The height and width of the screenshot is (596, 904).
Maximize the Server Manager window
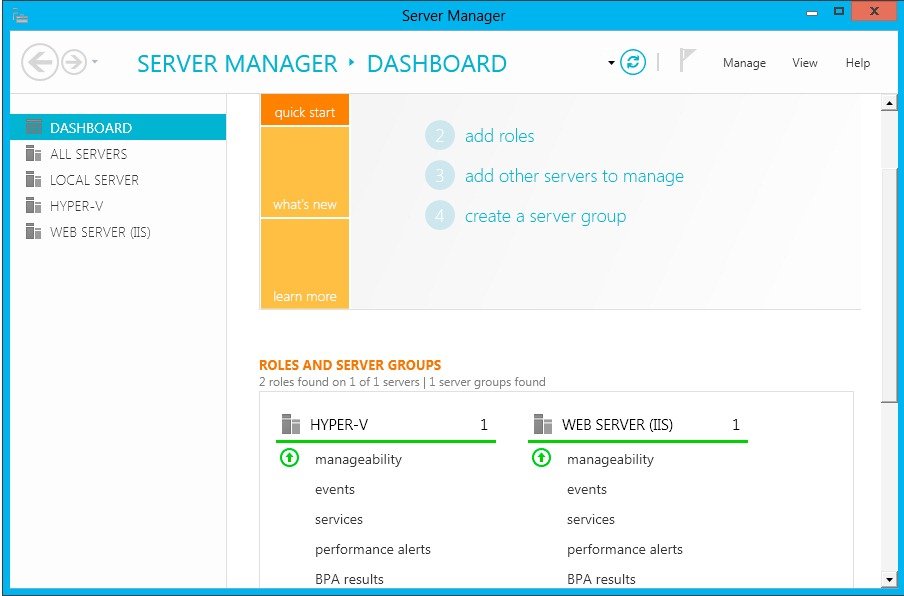click(839, 12)
